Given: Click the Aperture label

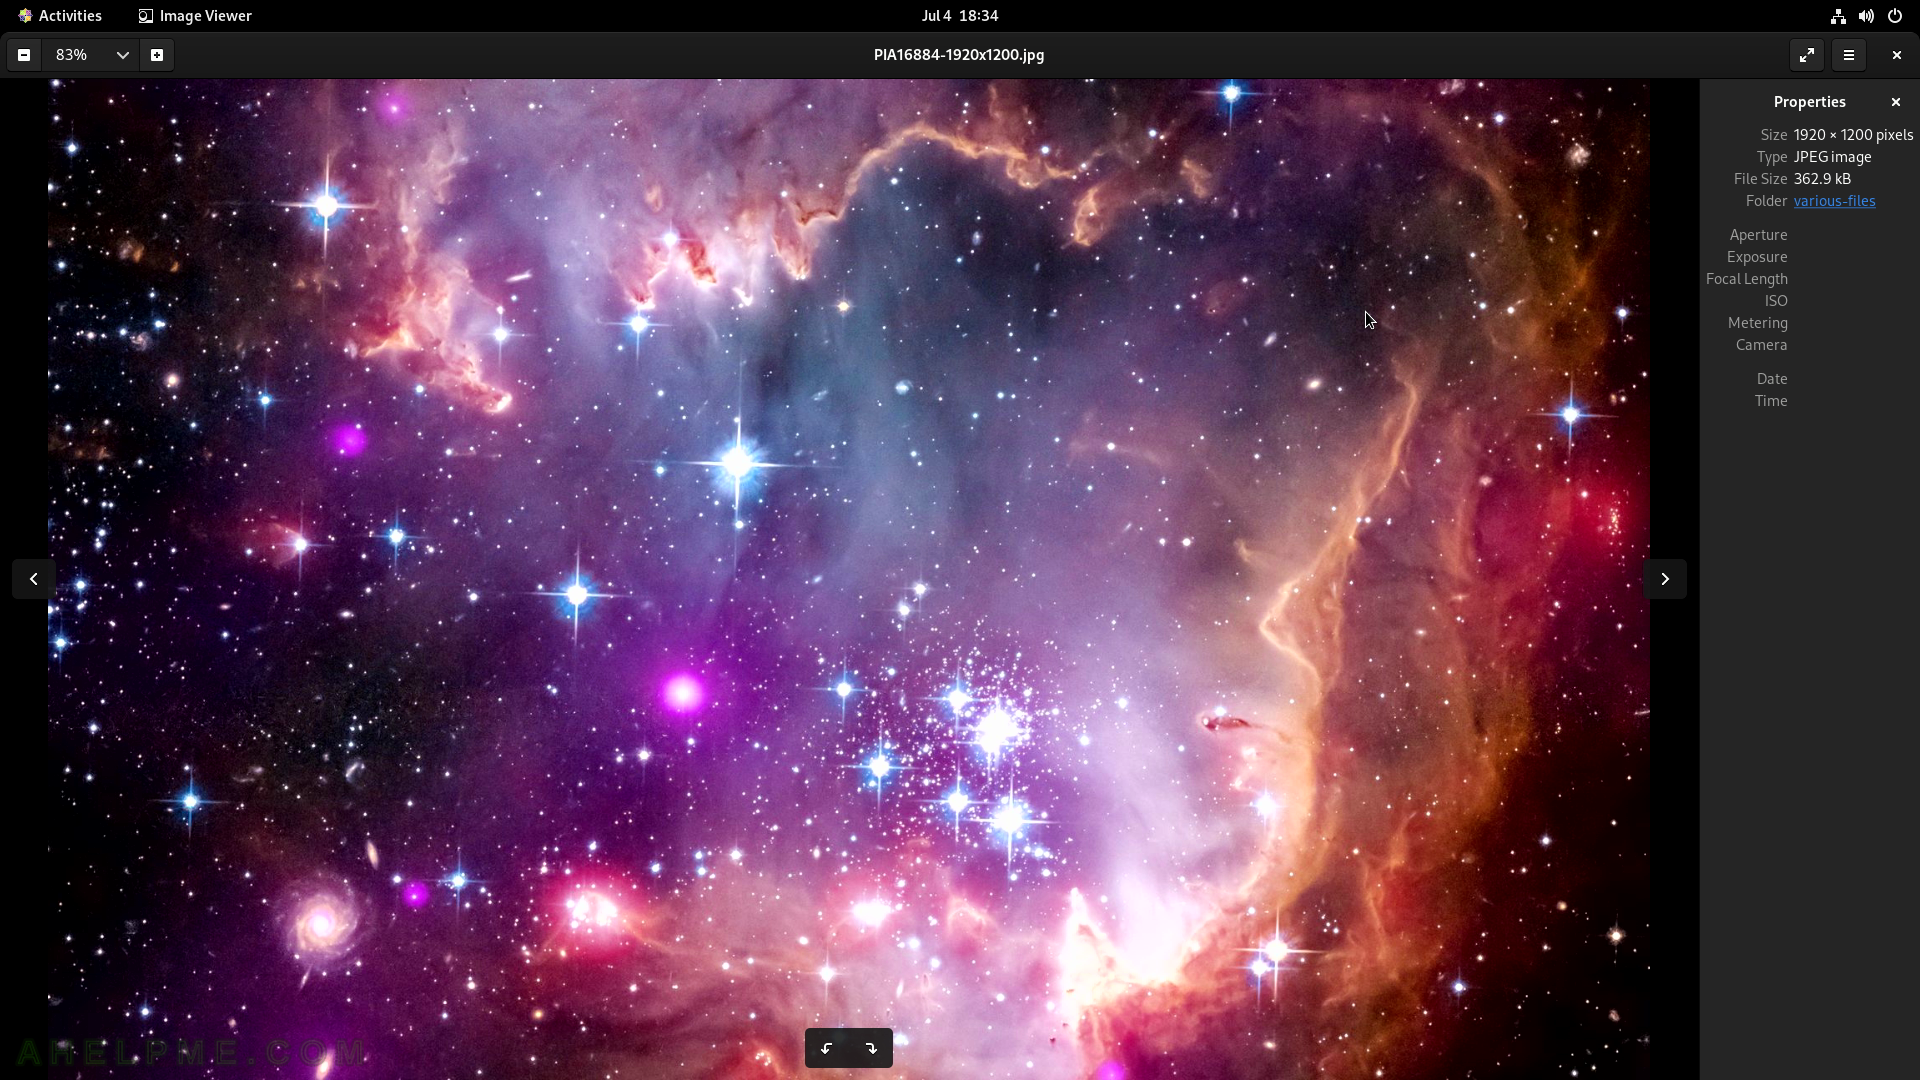Looking at the screenshot, I should click(1758, 235).
